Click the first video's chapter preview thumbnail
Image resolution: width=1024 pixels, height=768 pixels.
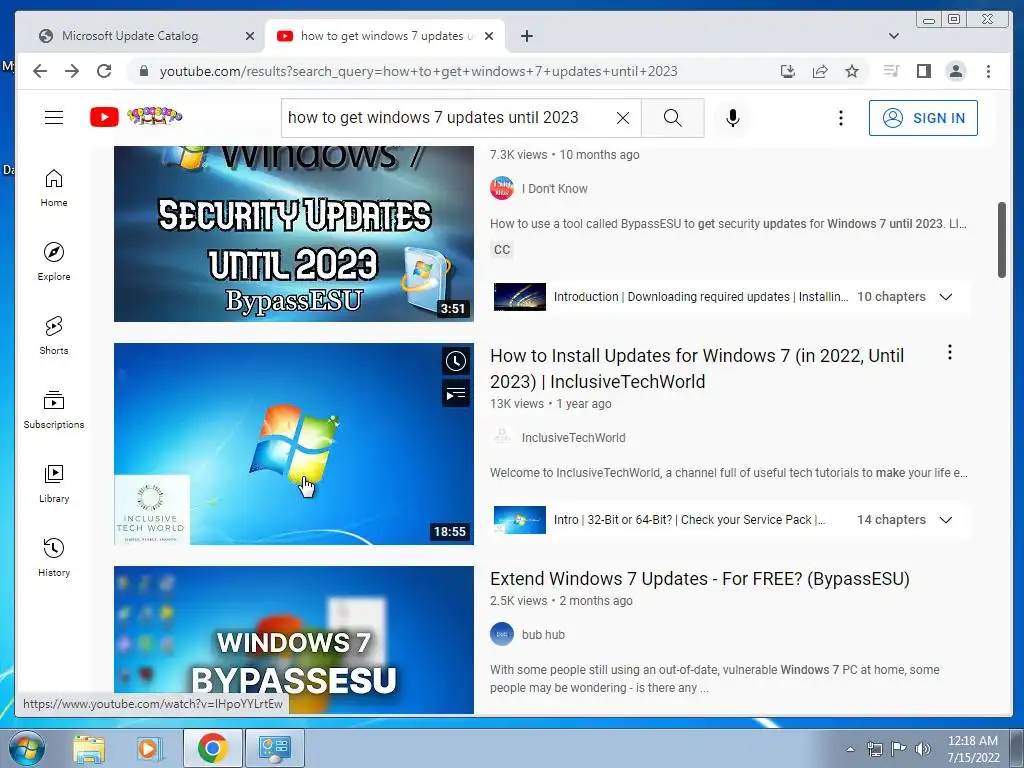[519, 297]
